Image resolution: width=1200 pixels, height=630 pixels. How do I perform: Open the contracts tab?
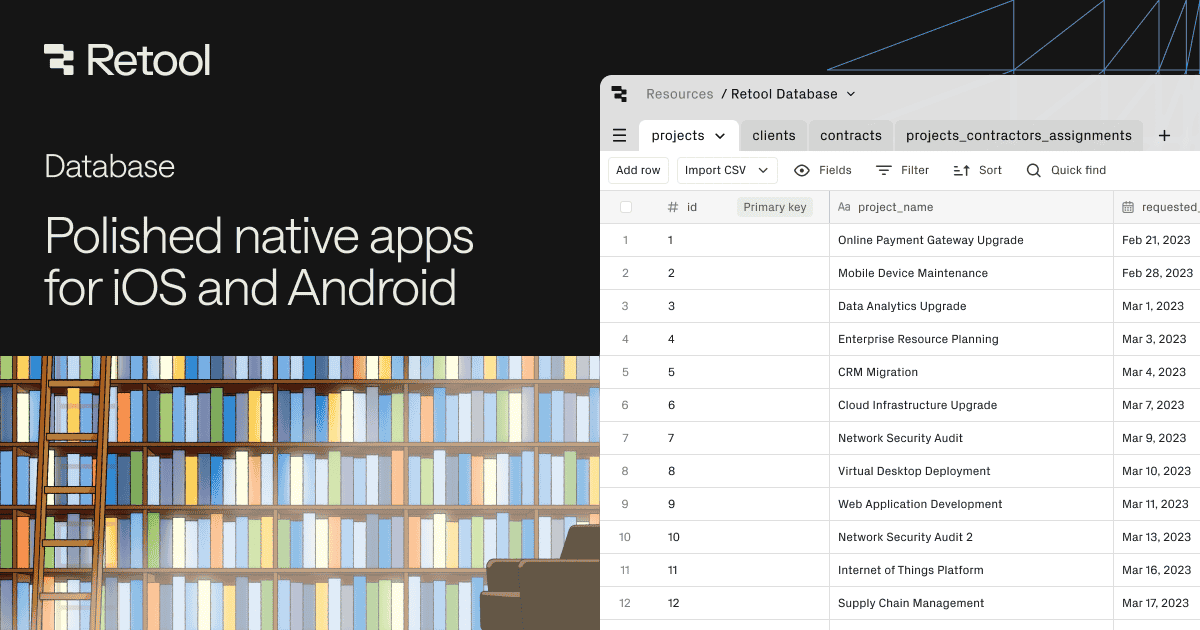click(850, 135)
